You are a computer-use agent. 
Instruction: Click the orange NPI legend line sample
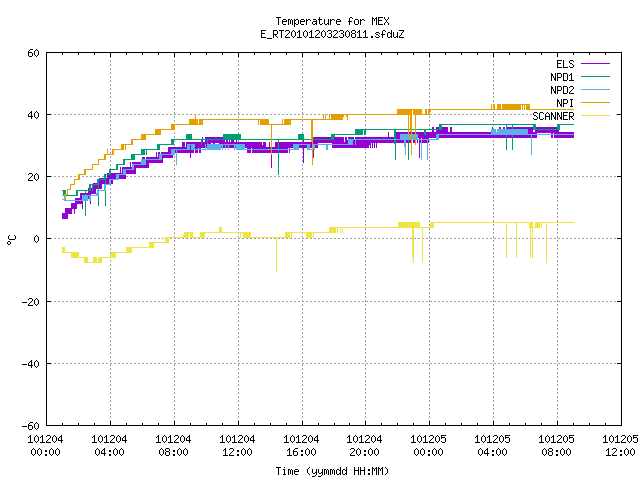pos(595,103)
